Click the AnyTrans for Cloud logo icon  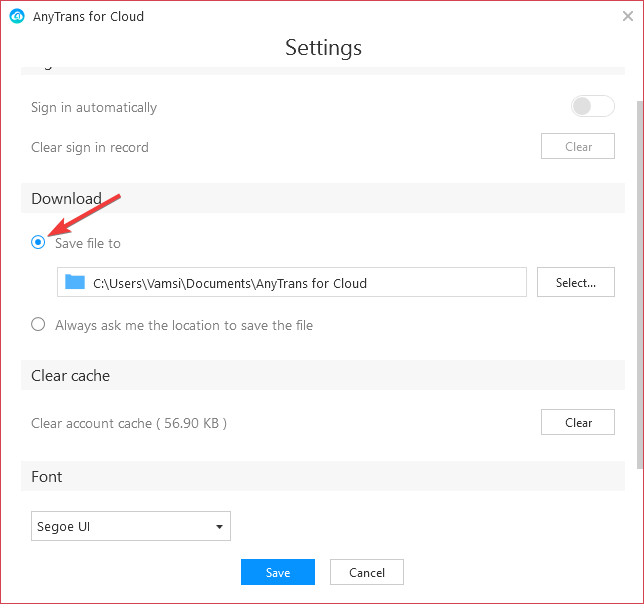[17, 16]
